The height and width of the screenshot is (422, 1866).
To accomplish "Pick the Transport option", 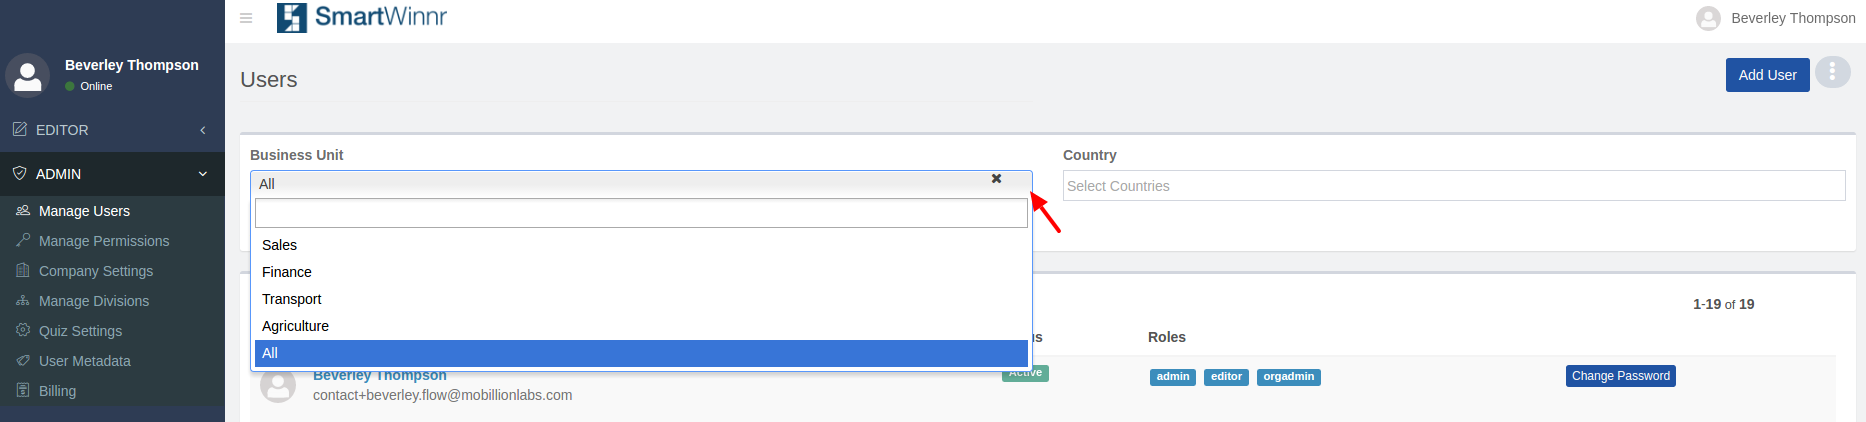I will [292, 299].
